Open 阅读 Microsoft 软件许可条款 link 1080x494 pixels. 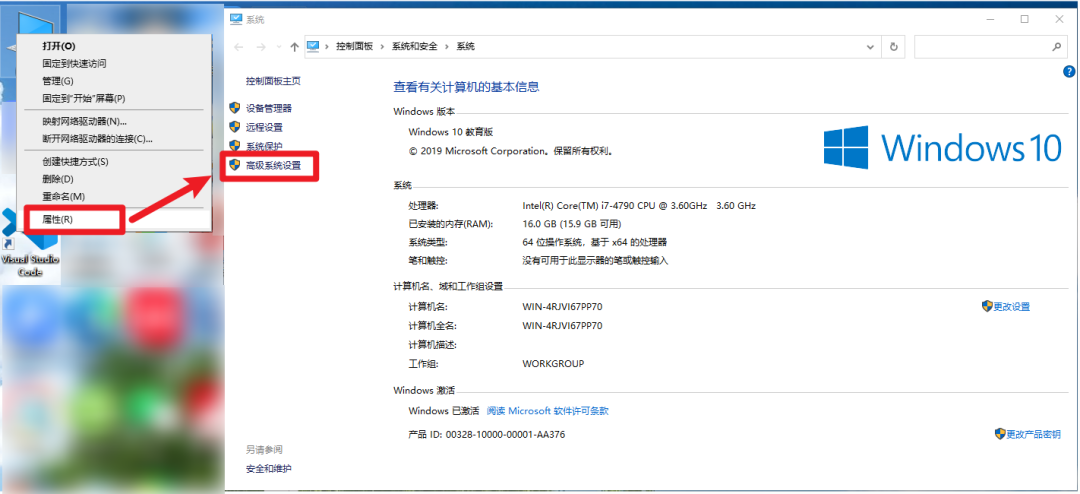pos(548,411)
